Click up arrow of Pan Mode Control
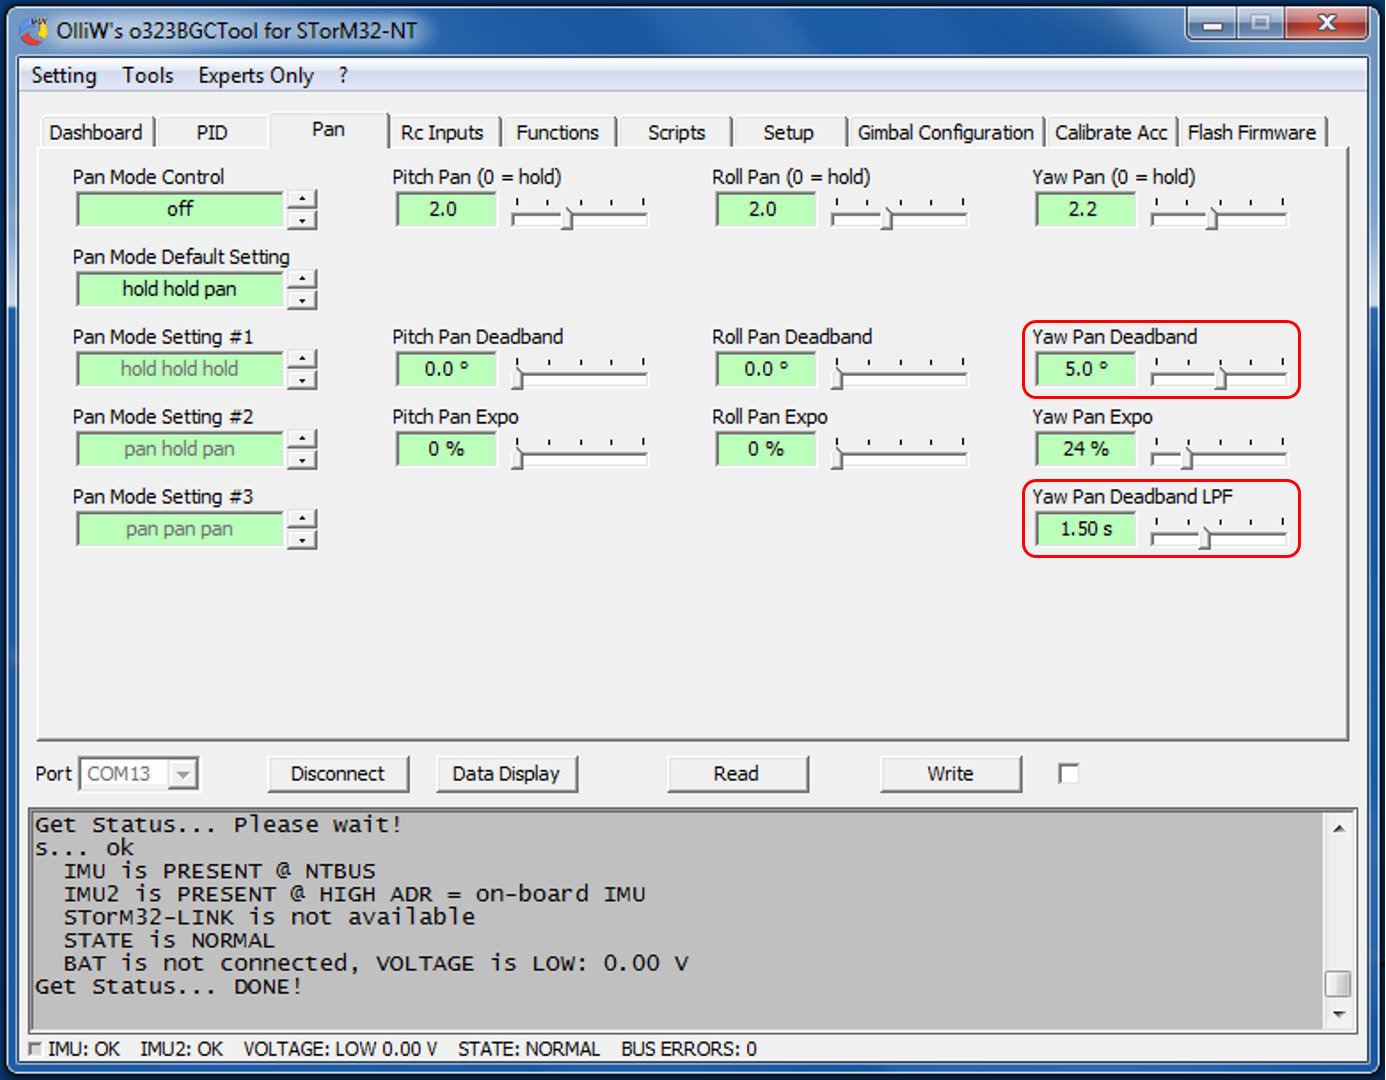Screen dimensions: 1386x1080 pyautogui.click(x=302, y=199)
